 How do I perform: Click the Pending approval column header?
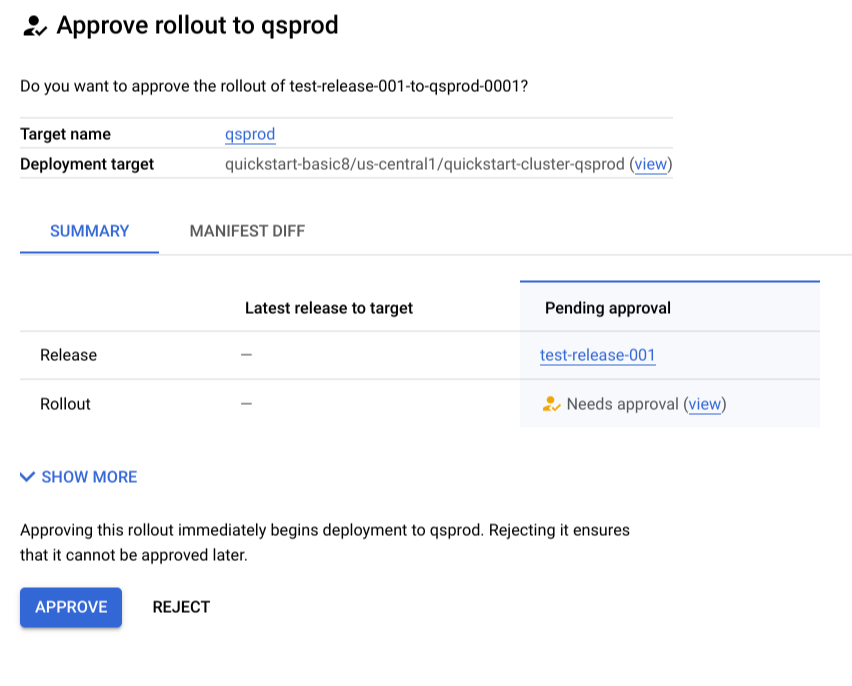tap(607, 308)
